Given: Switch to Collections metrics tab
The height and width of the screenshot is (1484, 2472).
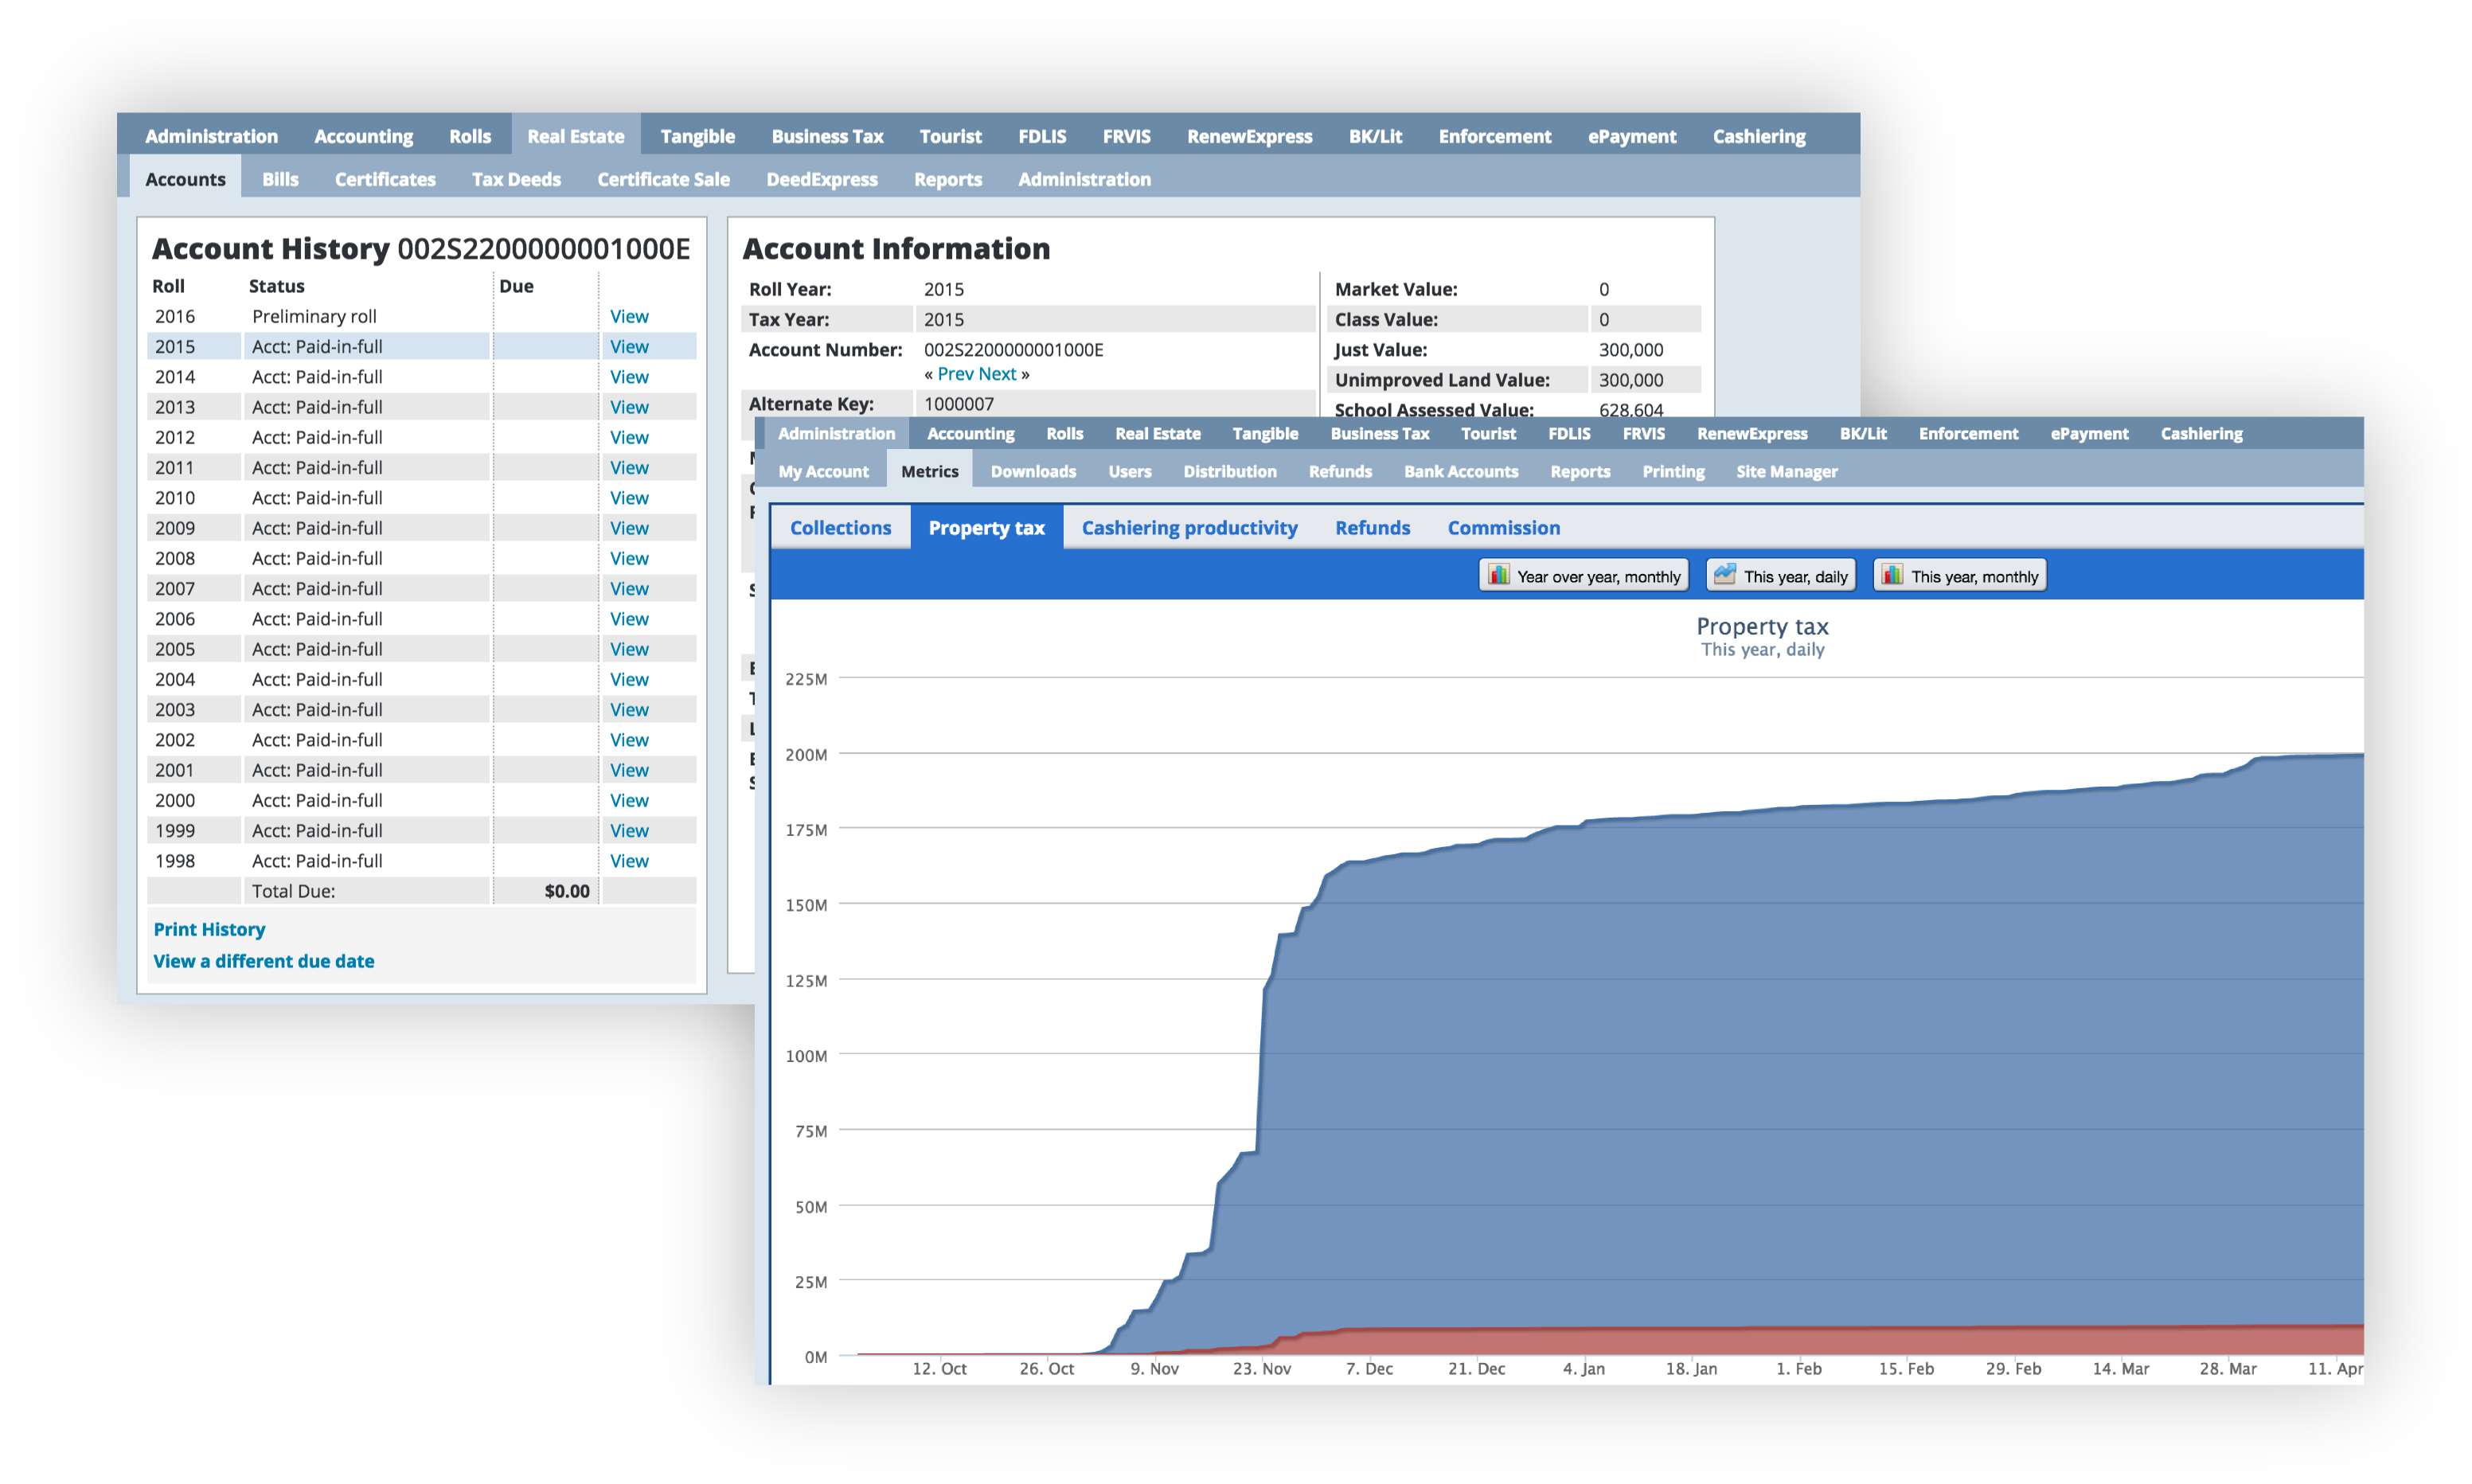Looking at the screenshot, I should click(x=840, y=527).
